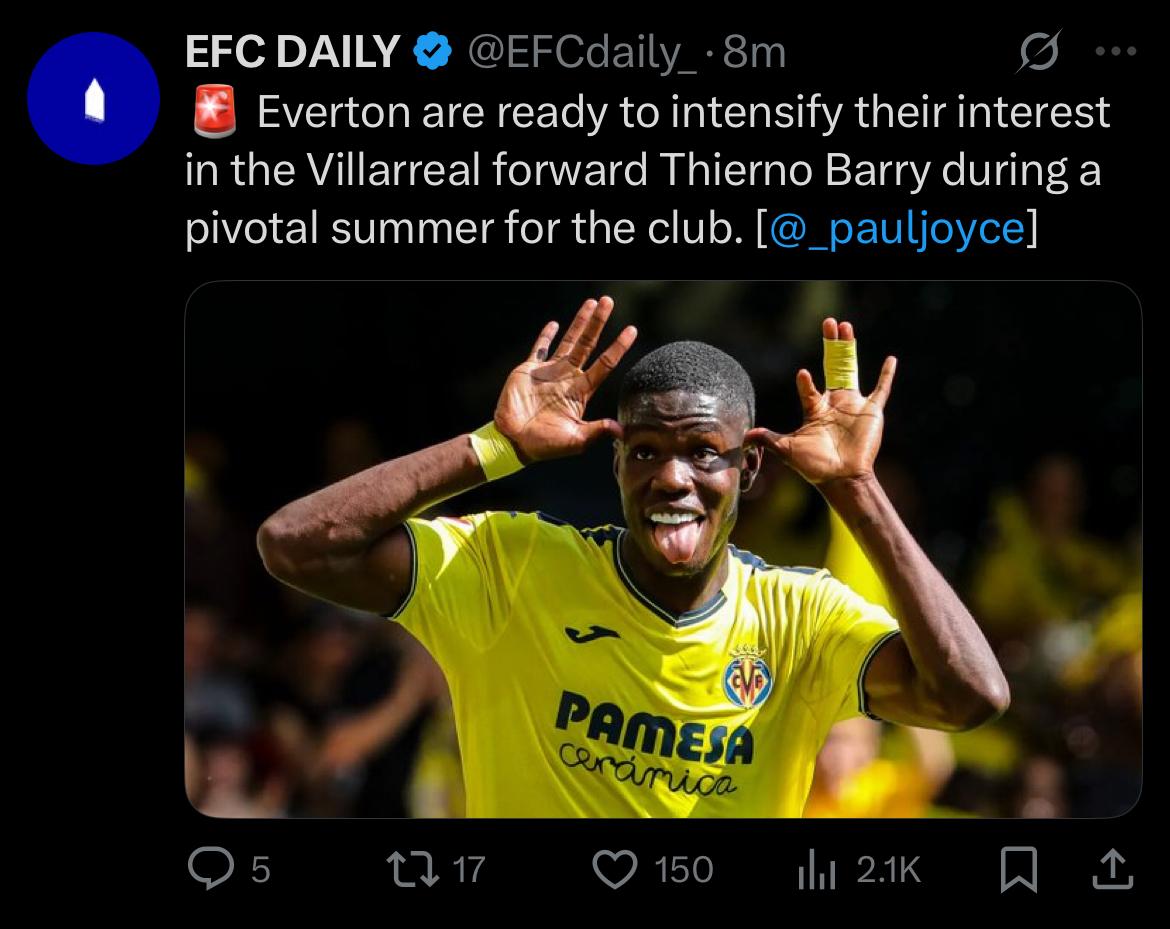1170x929 pixels.
Task: Open the EFC DAILY profile avatar
Action: tap(93, 99)
